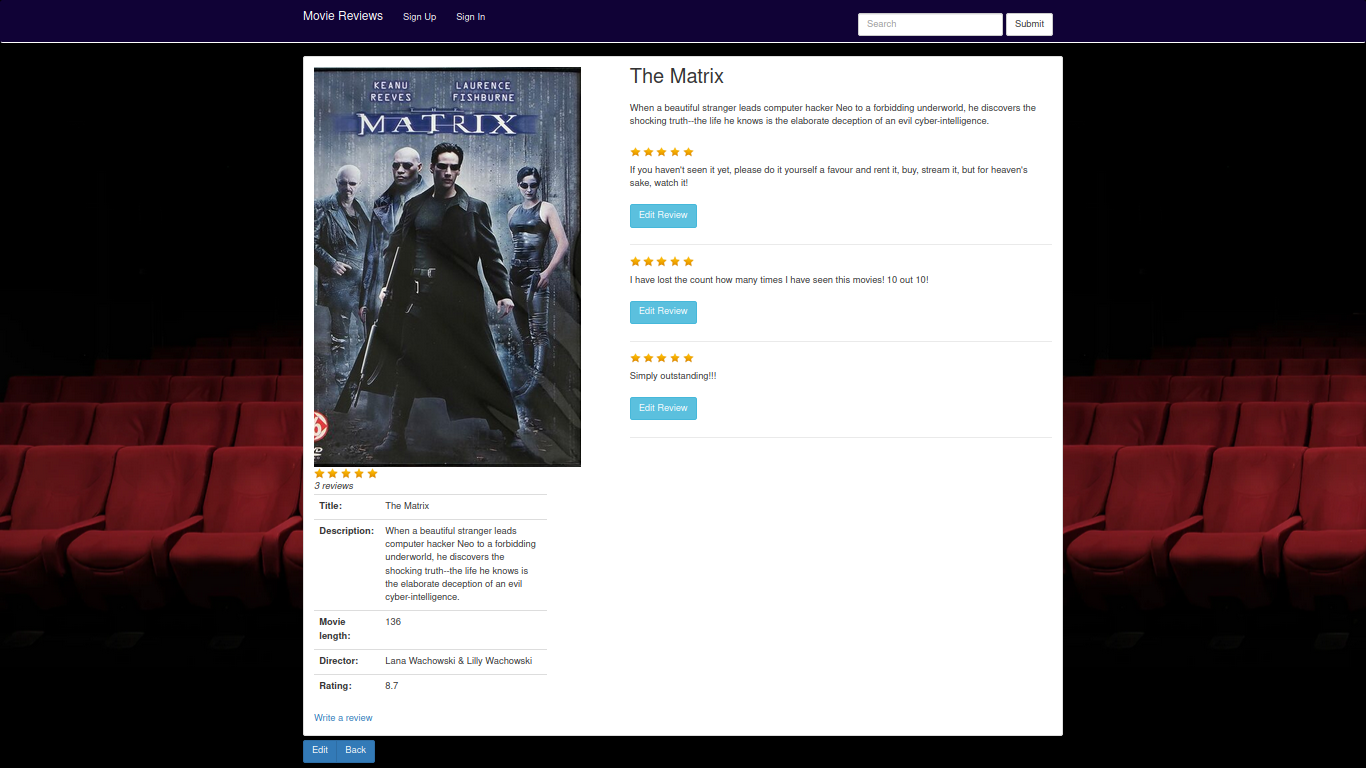Screen dimensions: 1366x768
Task: Open The Matrix poster image
Action: point(447,266)
